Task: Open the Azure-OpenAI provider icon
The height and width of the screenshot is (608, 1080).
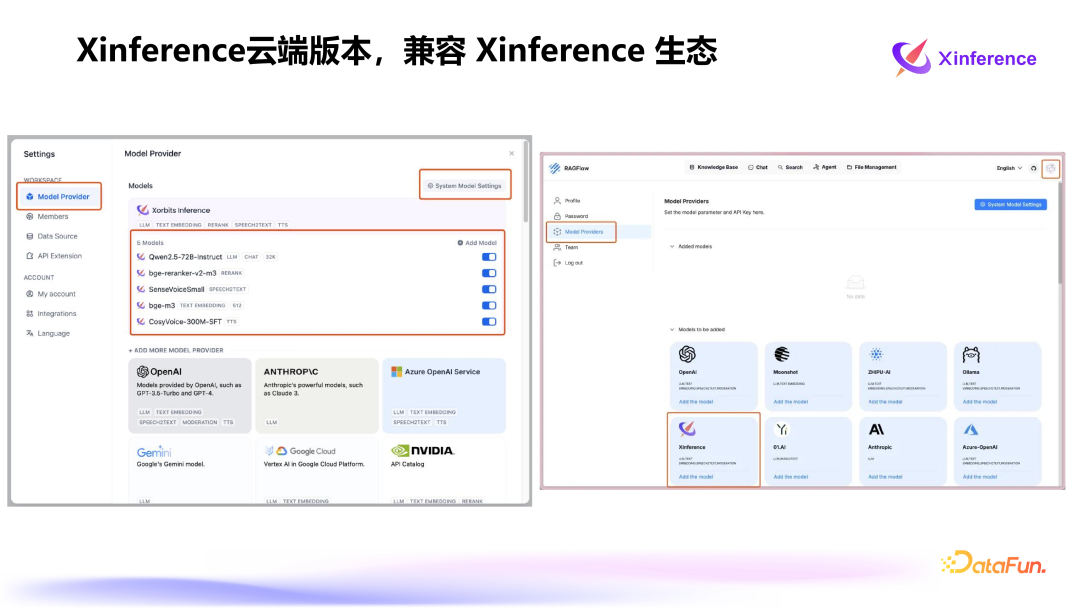Action: pos(971,429)
